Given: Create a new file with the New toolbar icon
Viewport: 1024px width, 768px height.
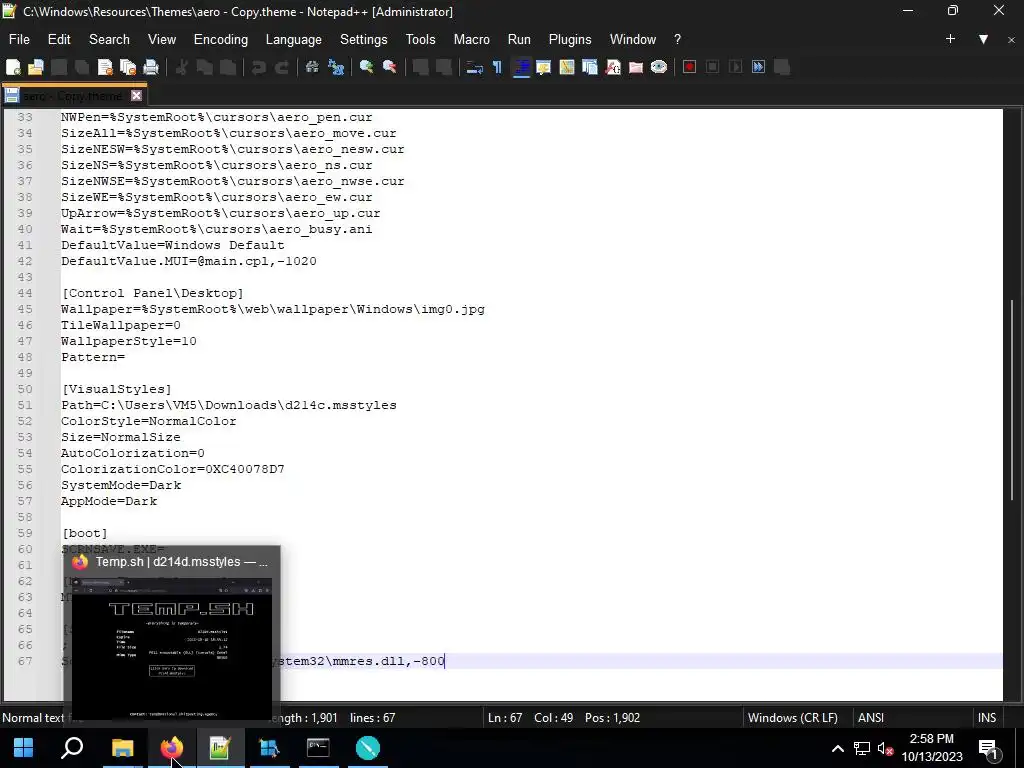Looking at the screenshot, I should tap(13, 67).
